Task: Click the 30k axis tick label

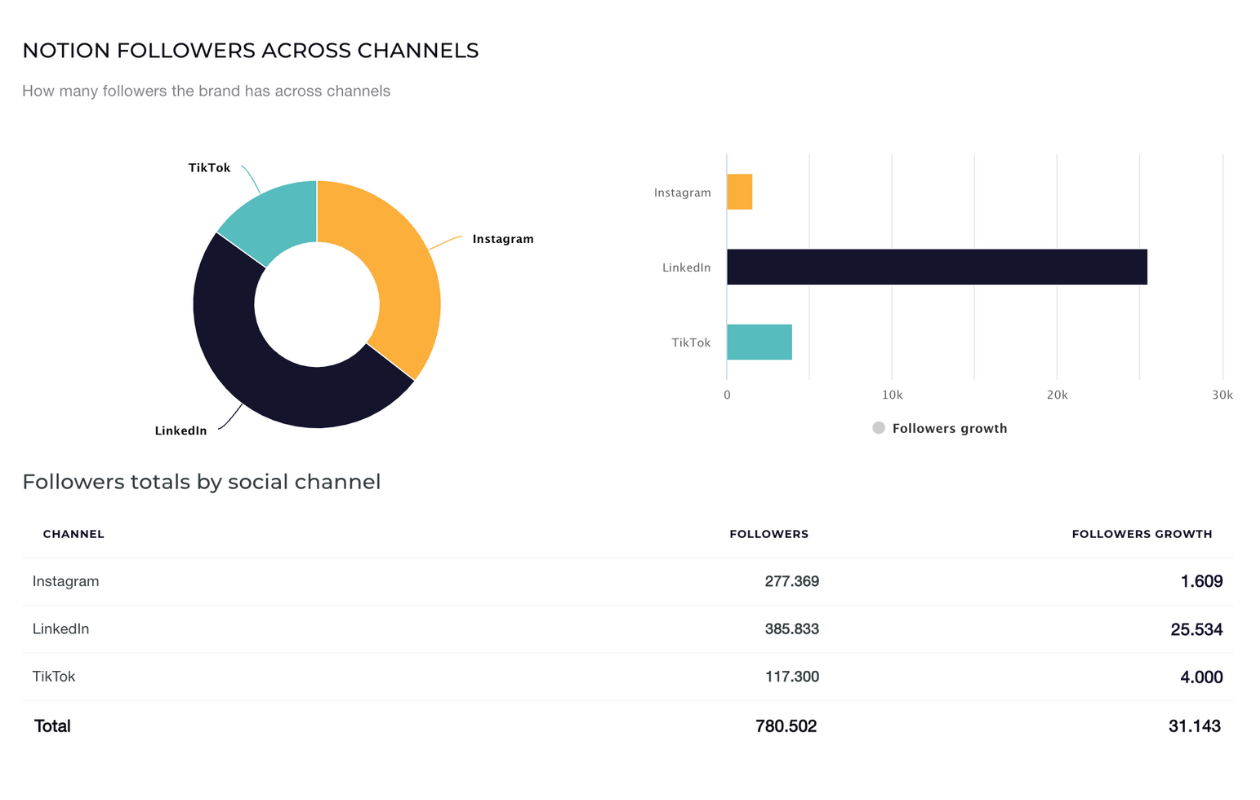Action: tap(1223, 395)
